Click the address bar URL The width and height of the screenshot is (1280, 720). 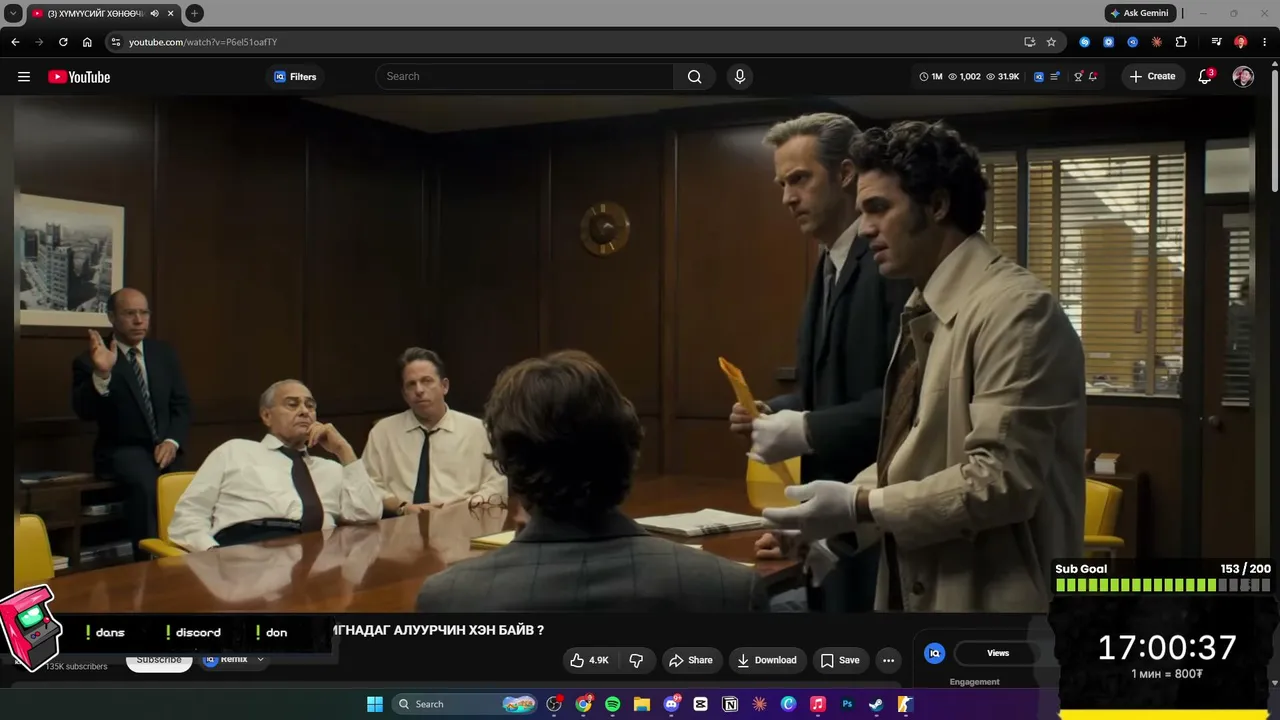pyautogui.click(x=203, y=42)
